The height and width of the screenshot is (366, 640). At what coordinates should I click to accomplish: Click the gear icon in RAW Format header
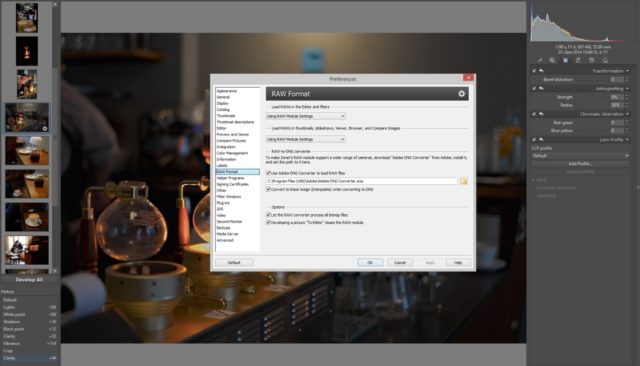click(x=461, y=94)
